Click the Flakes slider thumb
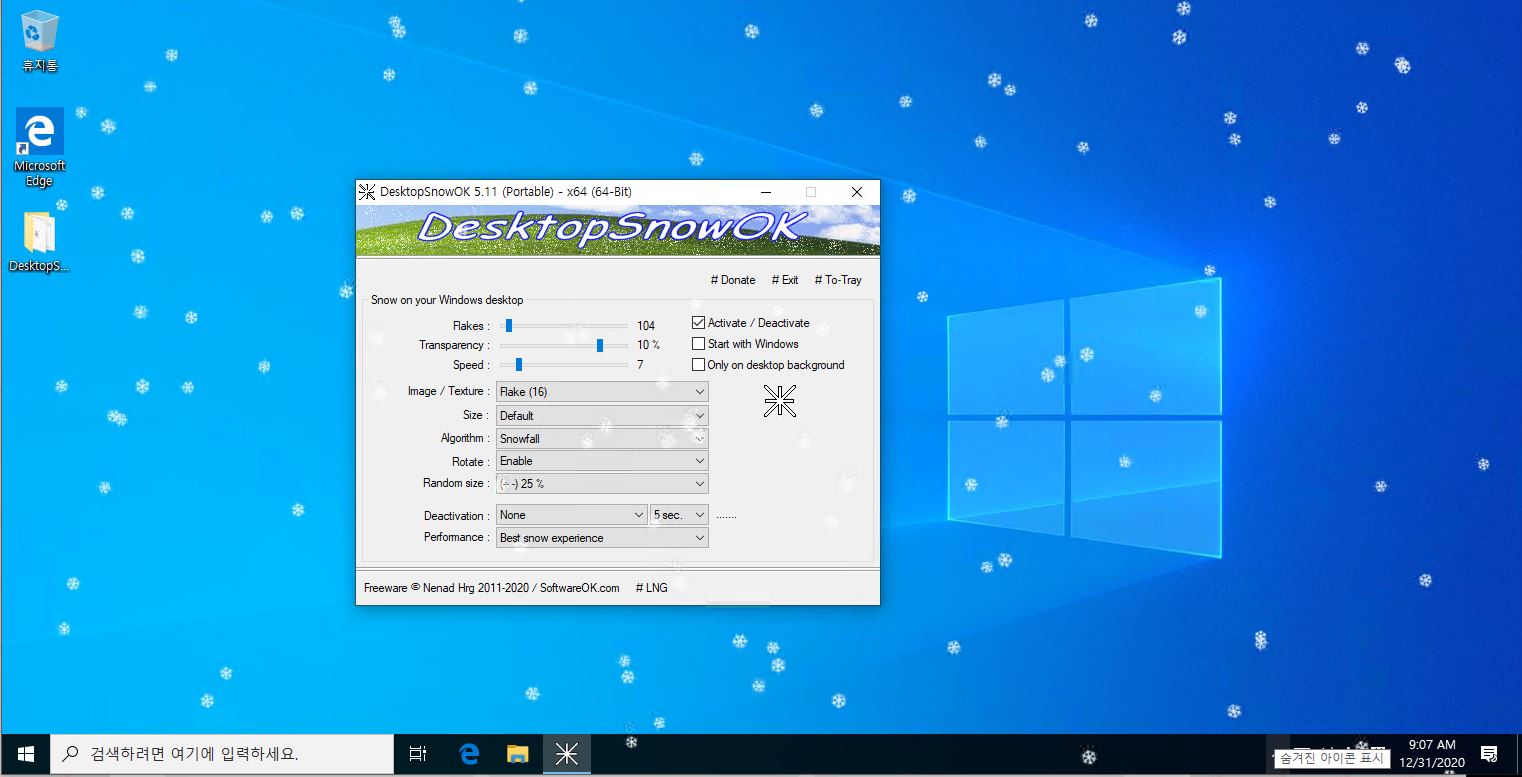This screenshot has height=777, width=1522. [x=509, y=325]
